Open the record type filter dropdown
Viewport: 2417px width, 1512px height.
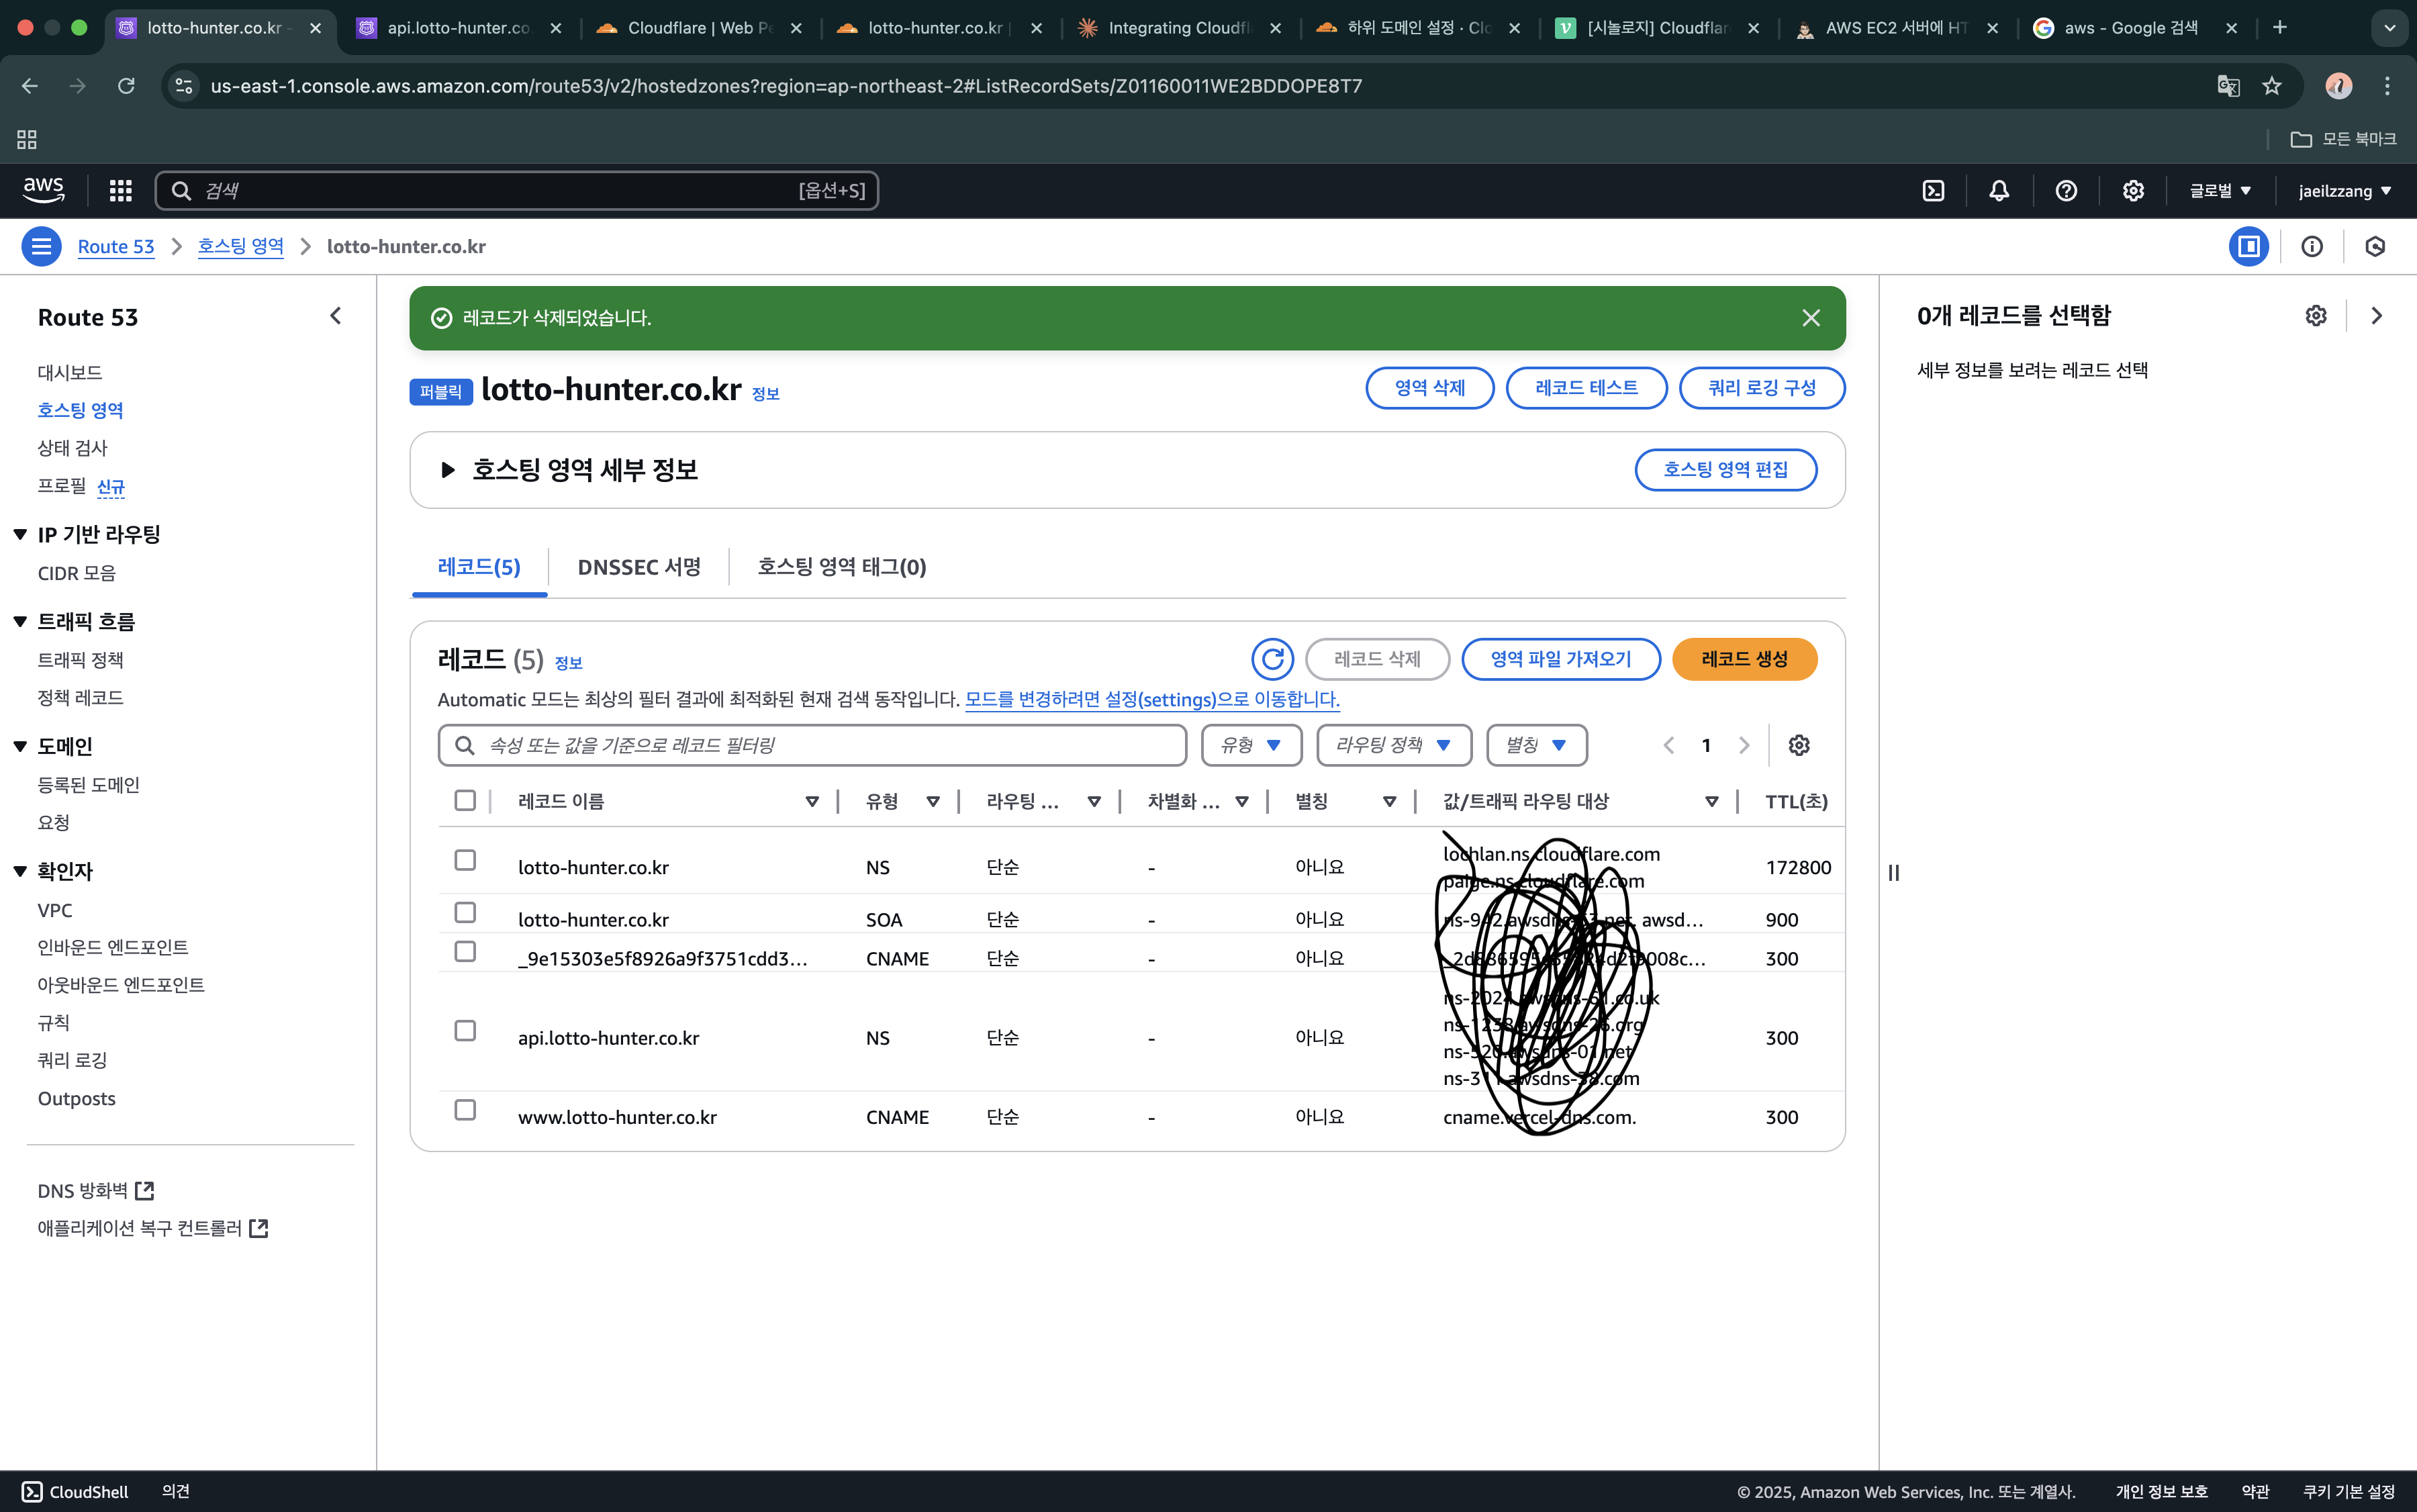click(x=1251, y=745)
